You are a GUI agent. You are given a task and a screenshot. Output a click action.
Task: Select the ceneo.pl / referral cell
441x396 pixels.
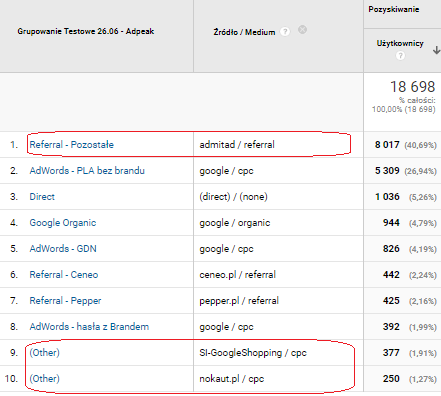pos(238,275)
